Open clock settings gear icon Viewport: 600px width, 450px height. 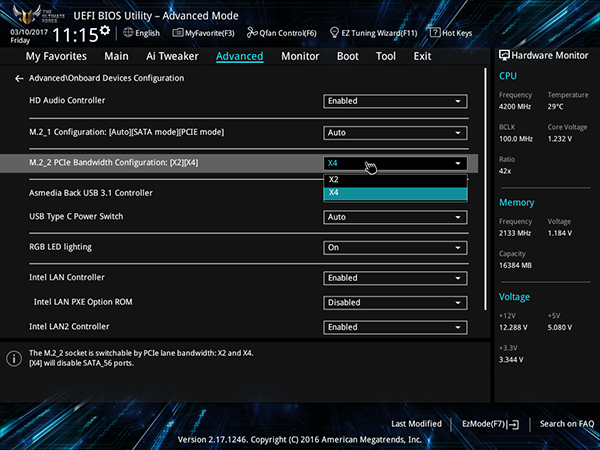(x=105, y=30)
